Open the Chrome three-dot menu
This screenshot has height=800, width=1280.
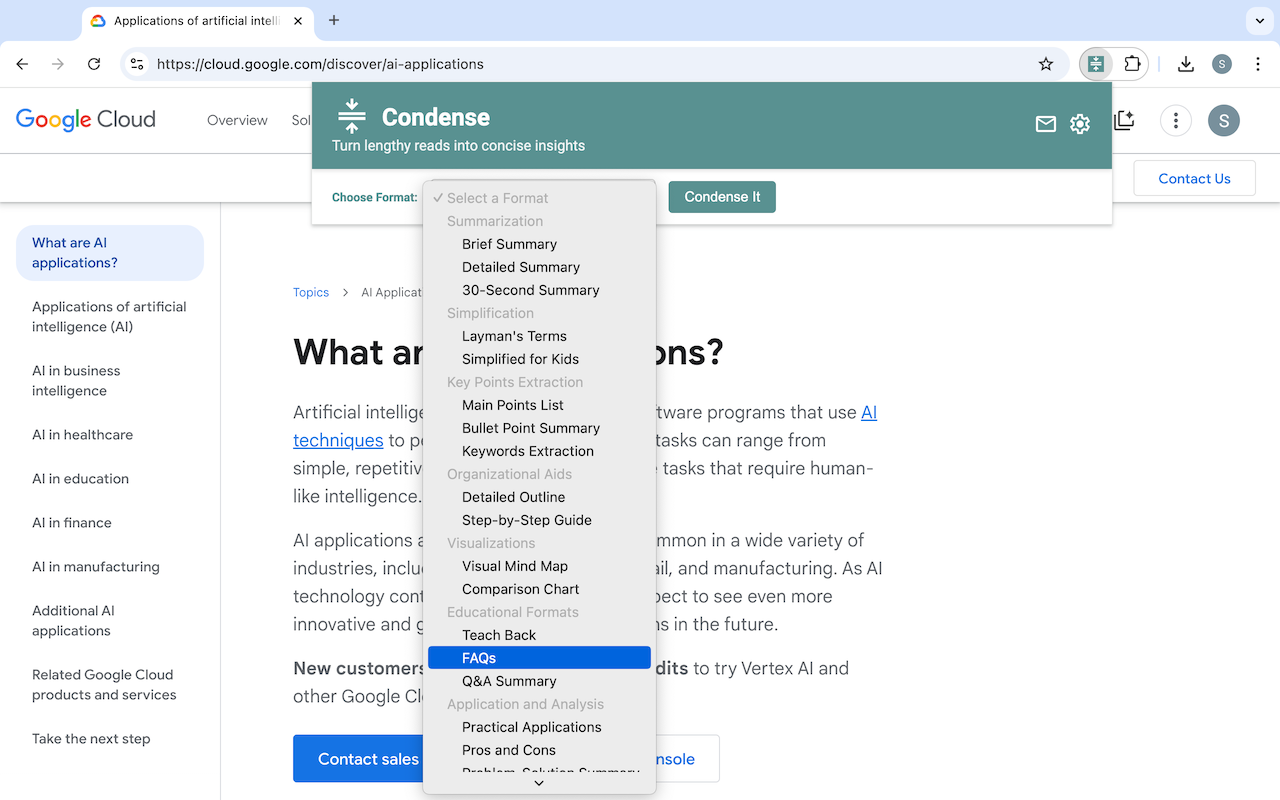1258,64
